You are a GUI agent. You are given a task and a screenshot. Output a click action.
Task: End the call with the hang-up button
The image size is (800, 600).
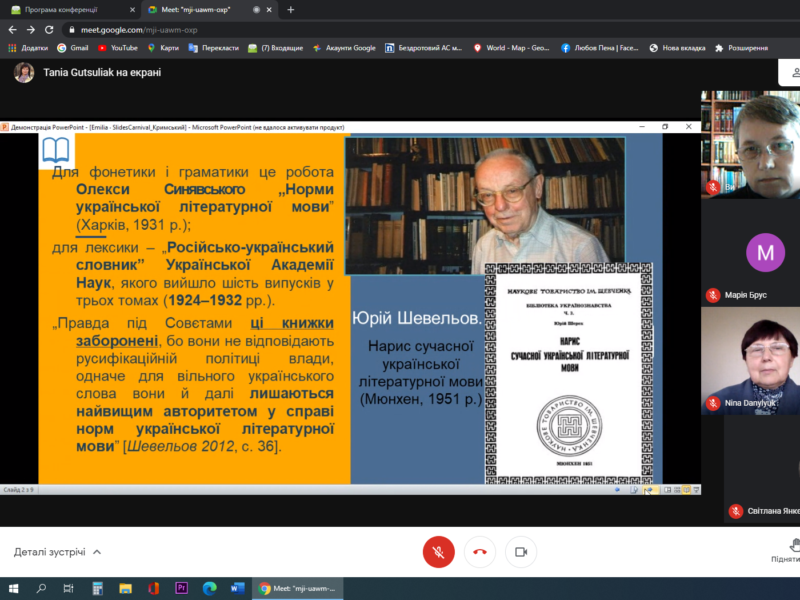[x=480, y=551]
